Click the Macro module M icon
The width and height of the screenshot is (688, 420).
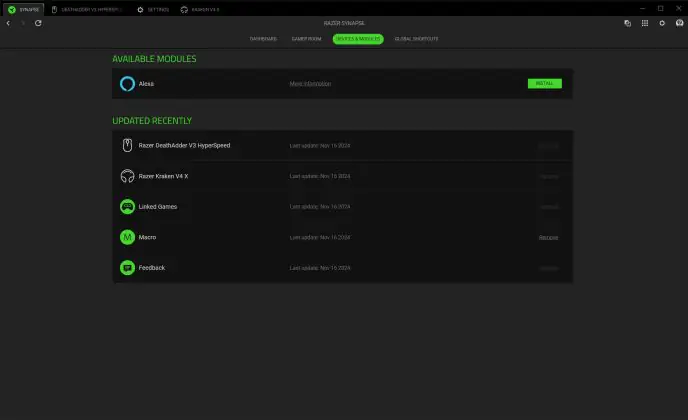[x=127, y=237]
